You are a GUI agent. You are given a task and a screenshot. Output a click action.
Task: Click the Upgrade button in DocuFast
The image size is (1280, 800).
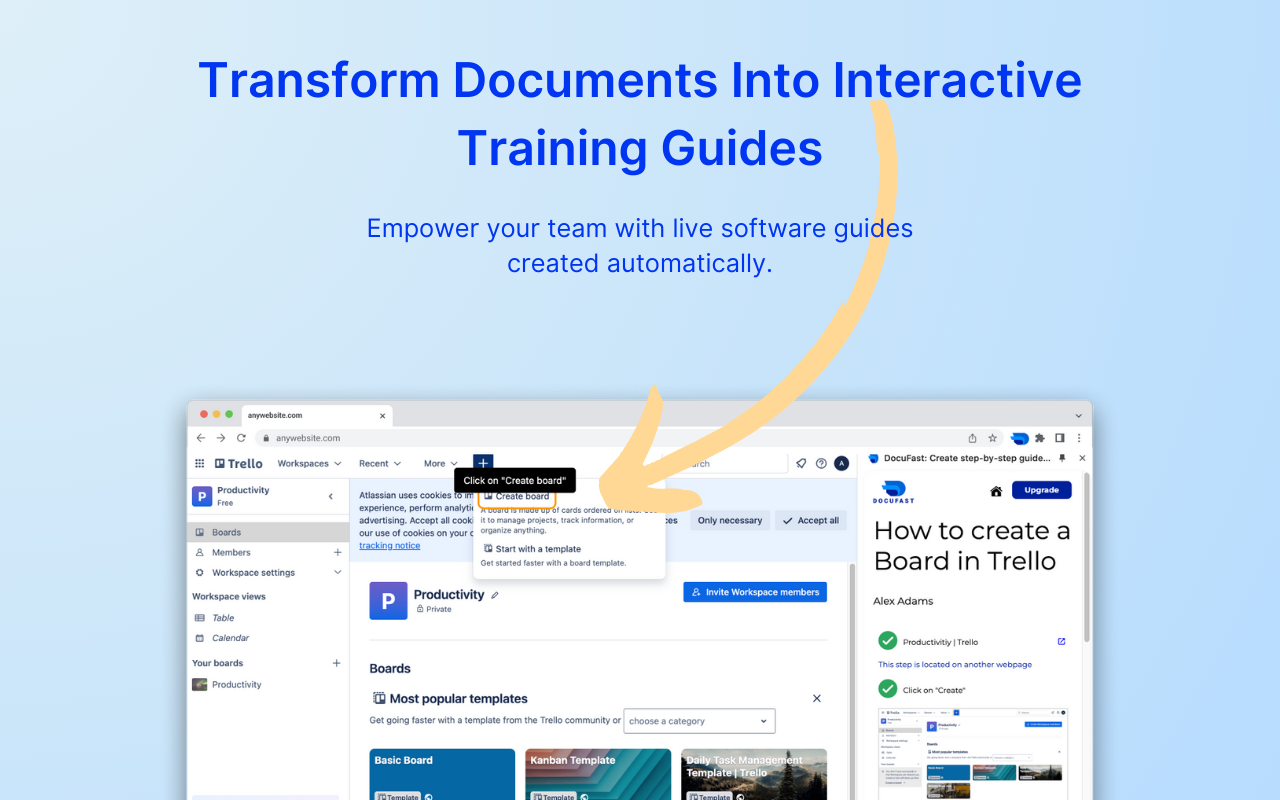click(x=1041, y=490)
